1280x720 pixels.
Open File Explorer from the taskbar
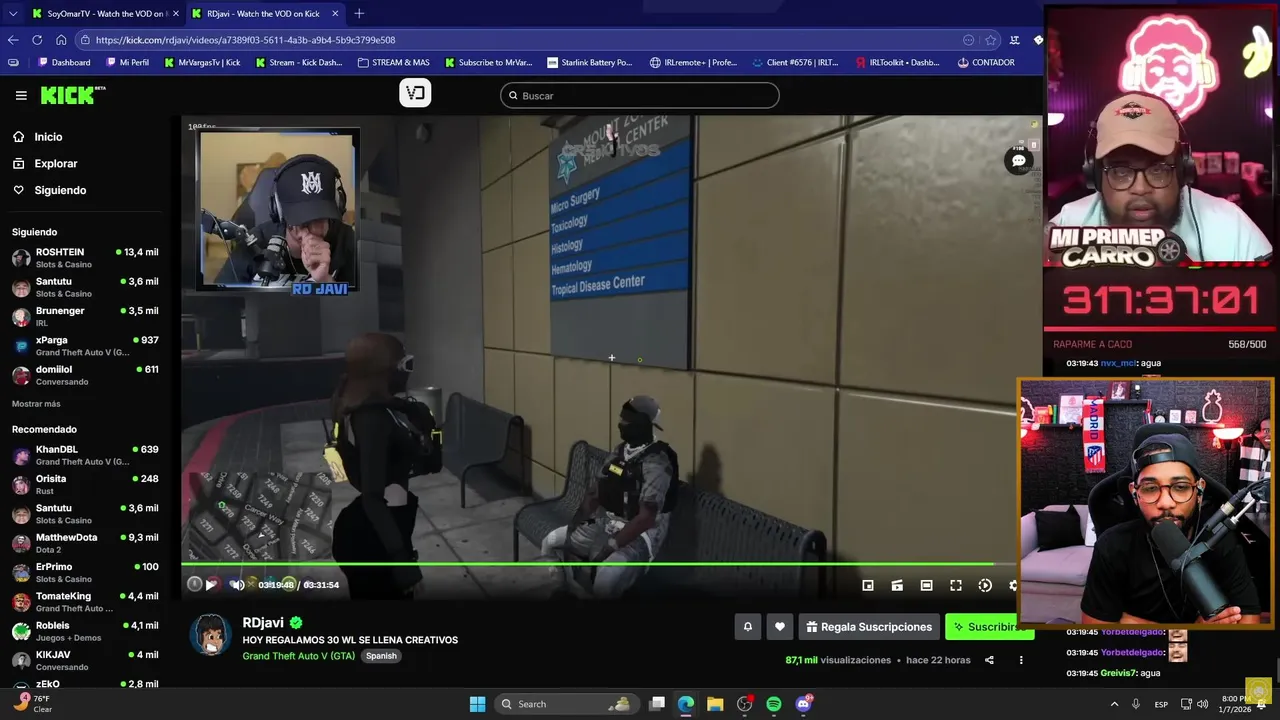coord(715,704)
